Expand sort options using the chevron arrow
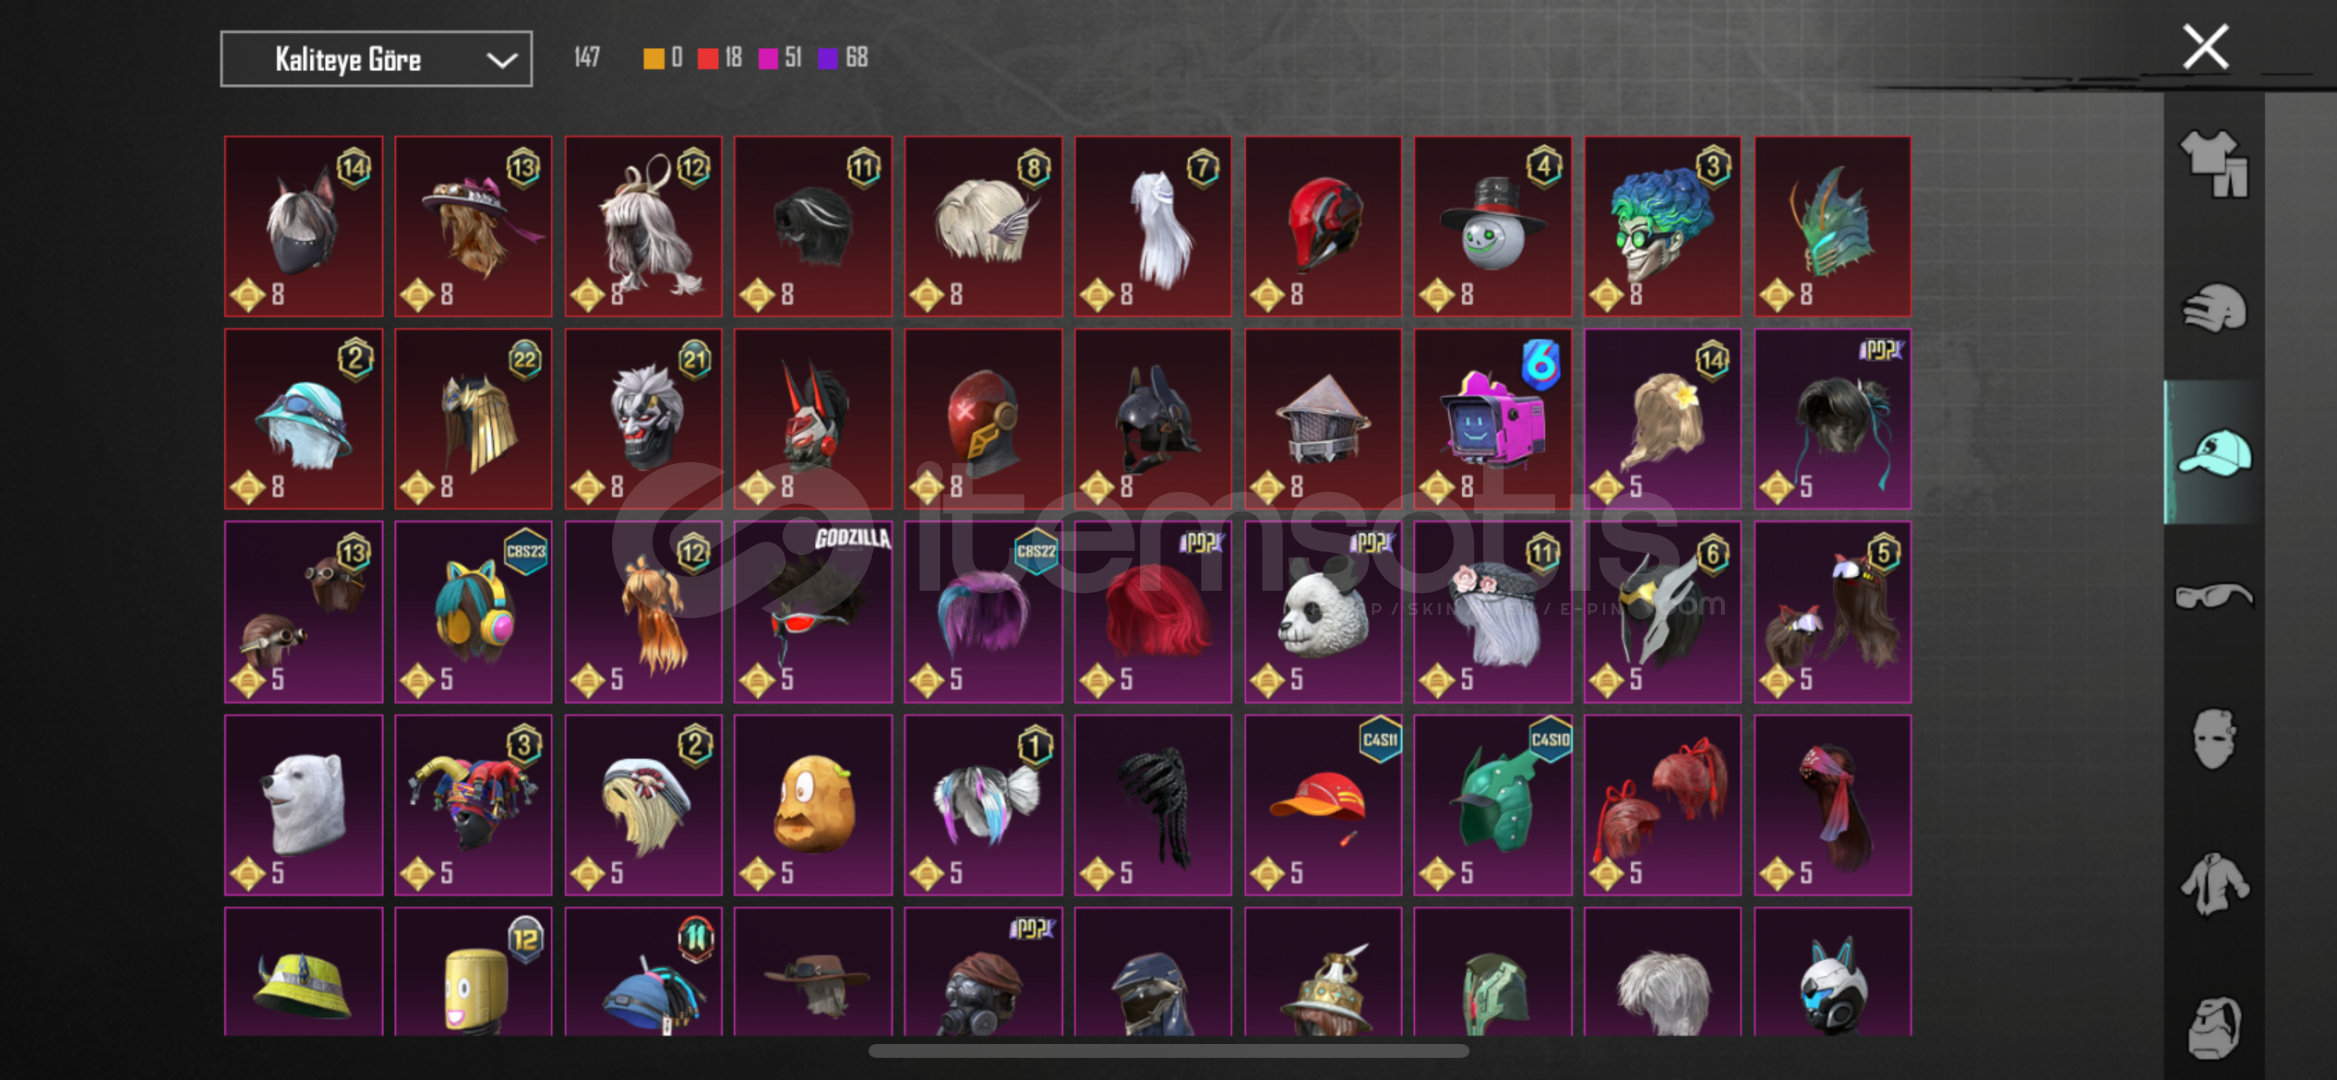The width and height of the screenshot is (2337, 1080). coord(501,60)
